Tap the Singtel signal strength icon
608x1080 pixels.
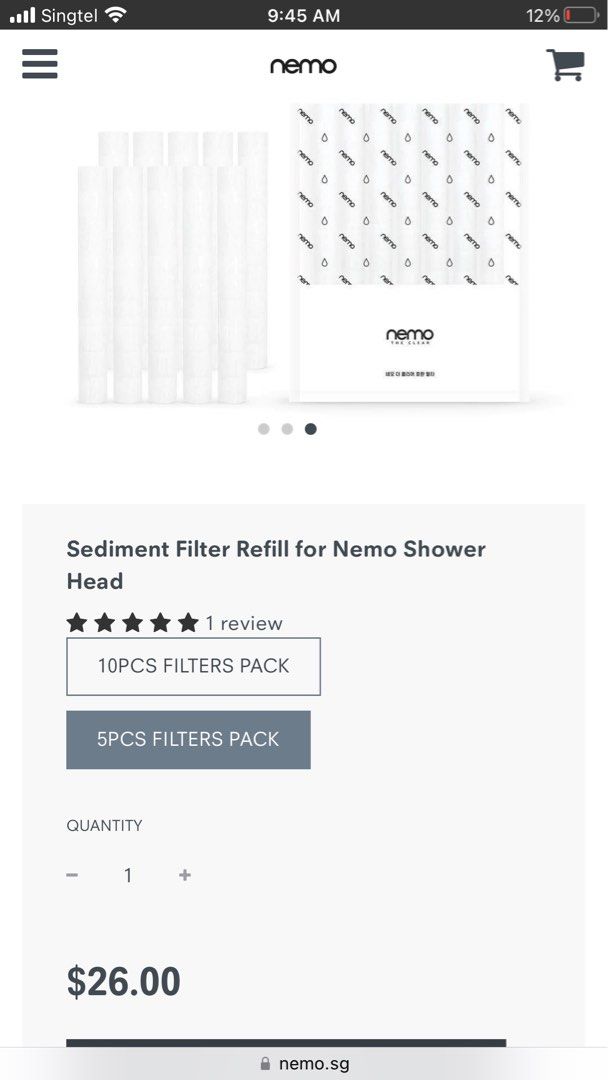point(22,15)
